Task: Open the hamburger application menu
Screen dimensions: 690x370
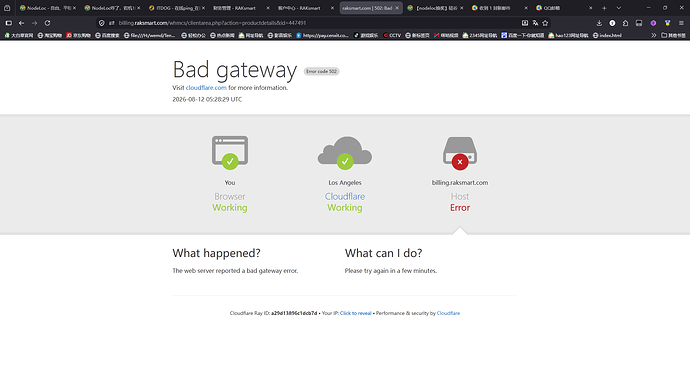Action: pyautogui.click(x=681, y=23)
